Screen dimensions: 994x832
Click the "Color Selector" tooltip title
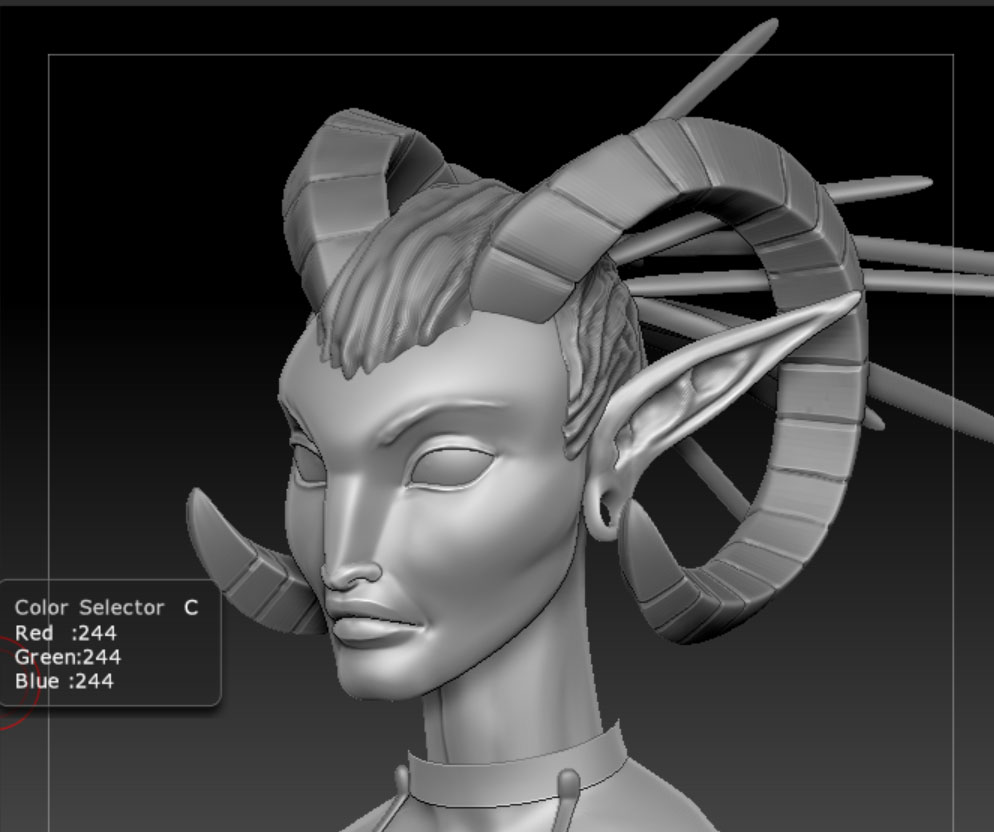(x=89, y=608)
